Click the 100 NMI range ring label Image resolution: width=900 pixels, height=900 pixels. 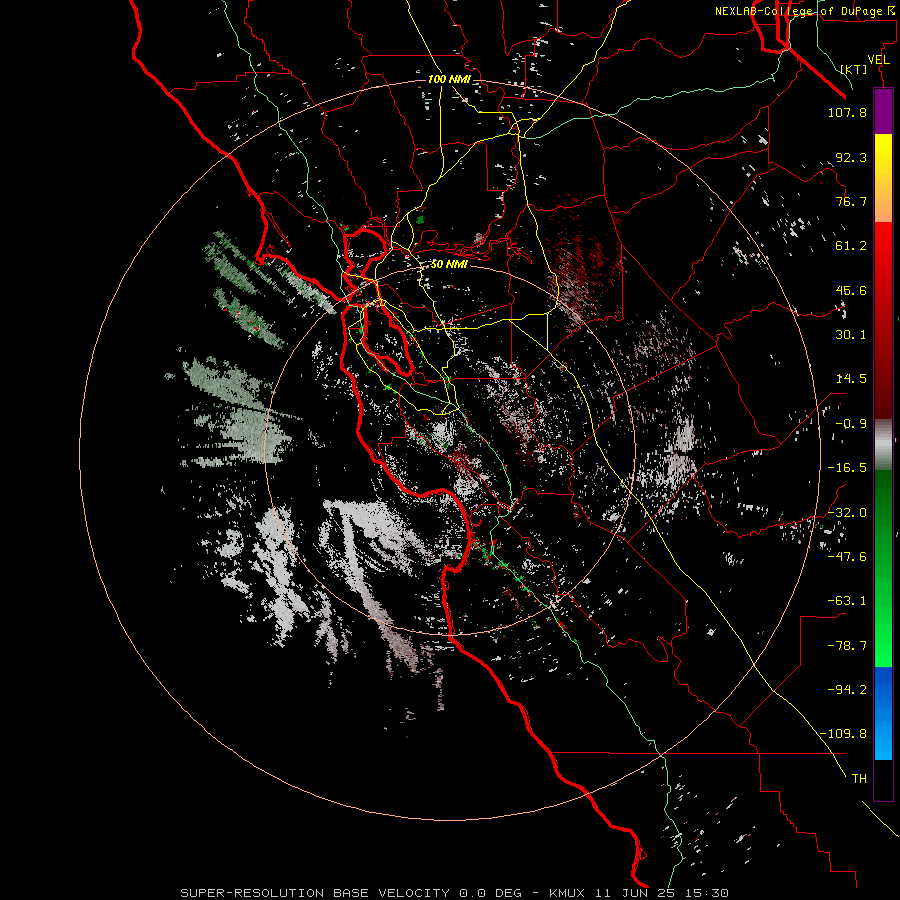(449, 79)
